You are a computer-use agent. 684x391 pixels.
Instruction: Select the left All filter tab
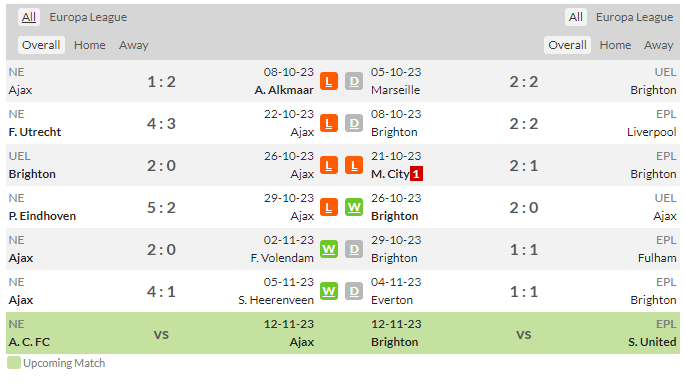click(29, 17)
